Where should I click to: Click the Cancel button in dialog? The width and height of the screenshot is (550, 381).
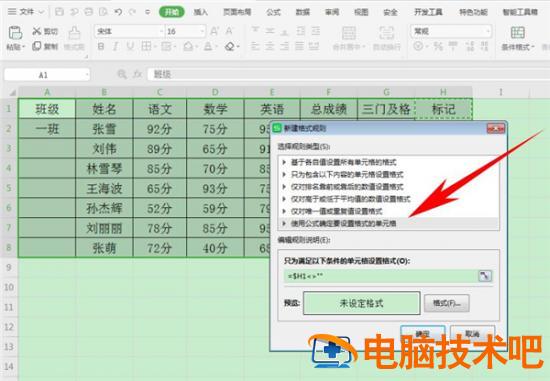click(x=472, y=333)
